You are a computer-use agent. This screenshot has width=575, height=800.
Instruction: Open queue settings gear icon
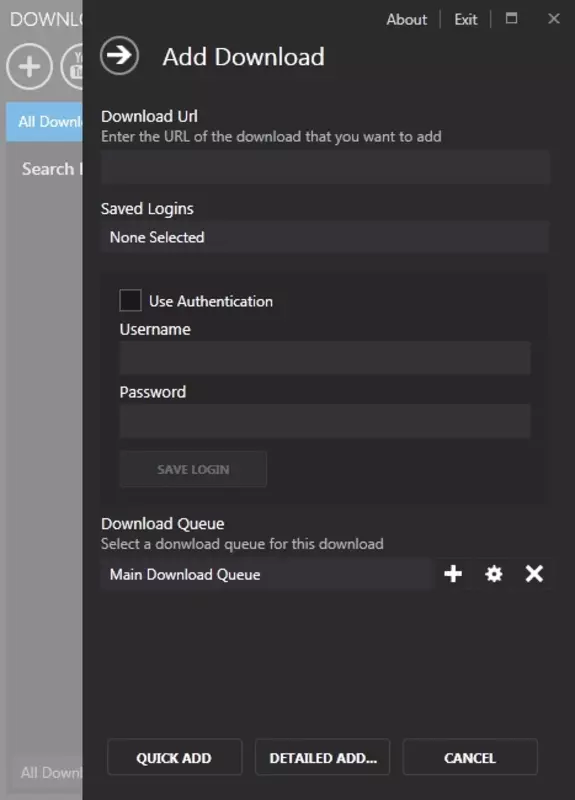tap(493, 574)
